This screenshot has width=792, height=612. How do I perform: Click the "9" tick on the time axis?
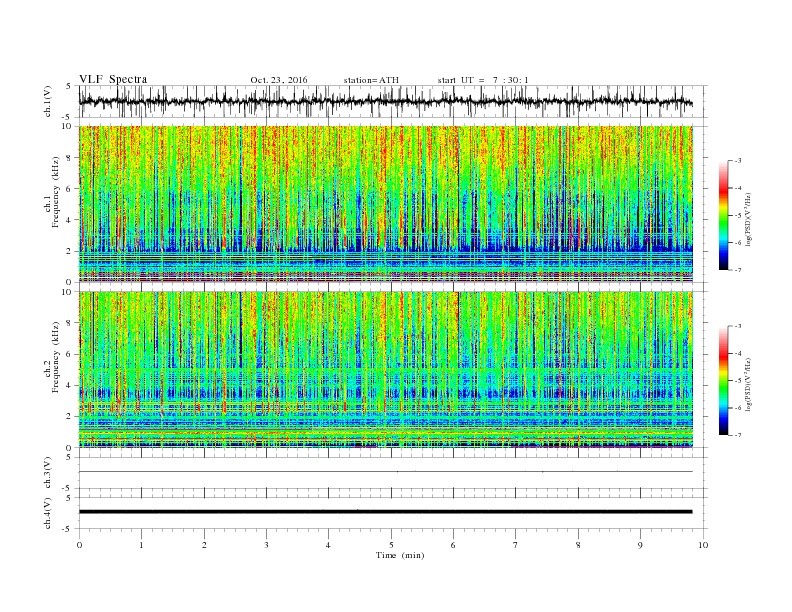(x=640, y=545)
